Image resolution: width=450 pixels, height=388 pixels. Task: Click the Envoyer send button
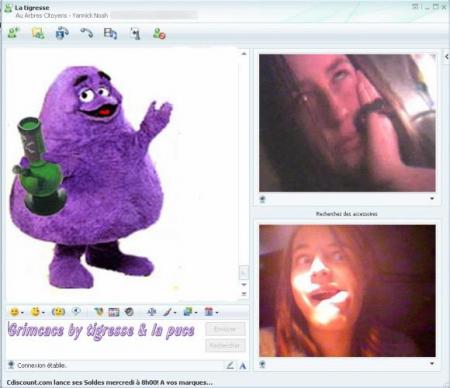tap(225, 329)
